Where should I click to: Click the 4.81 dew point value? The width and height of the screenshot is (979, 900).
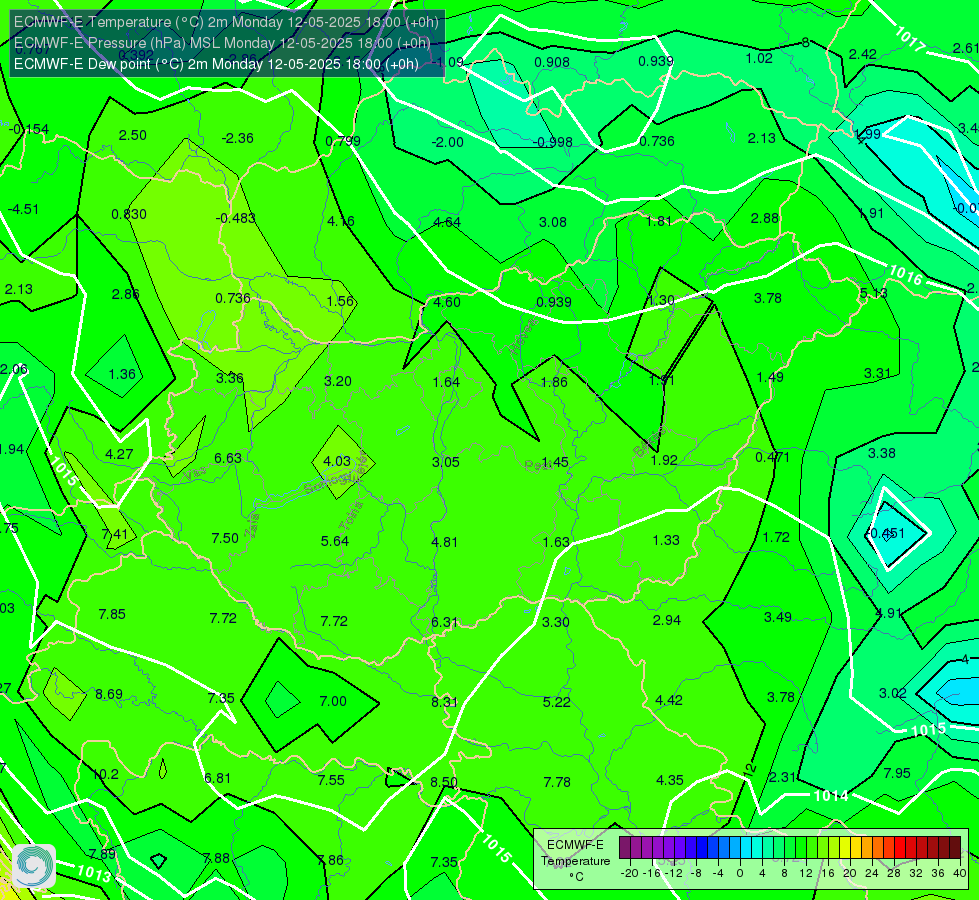pos(445,543)
